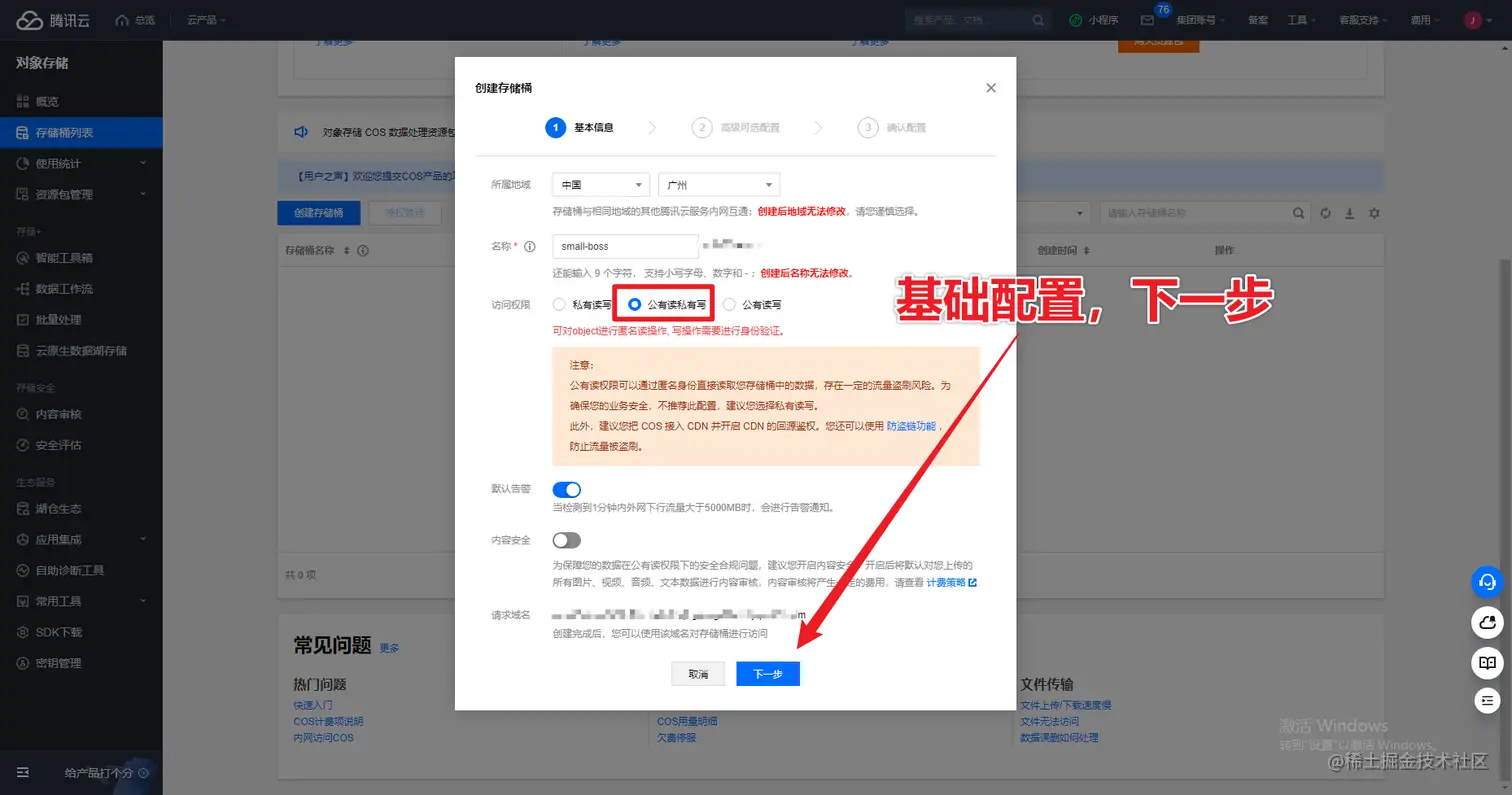This screenshot has width=1512, height=795.
Task: Open the 文件无法访问 link
Action: tap(1049, 721)
